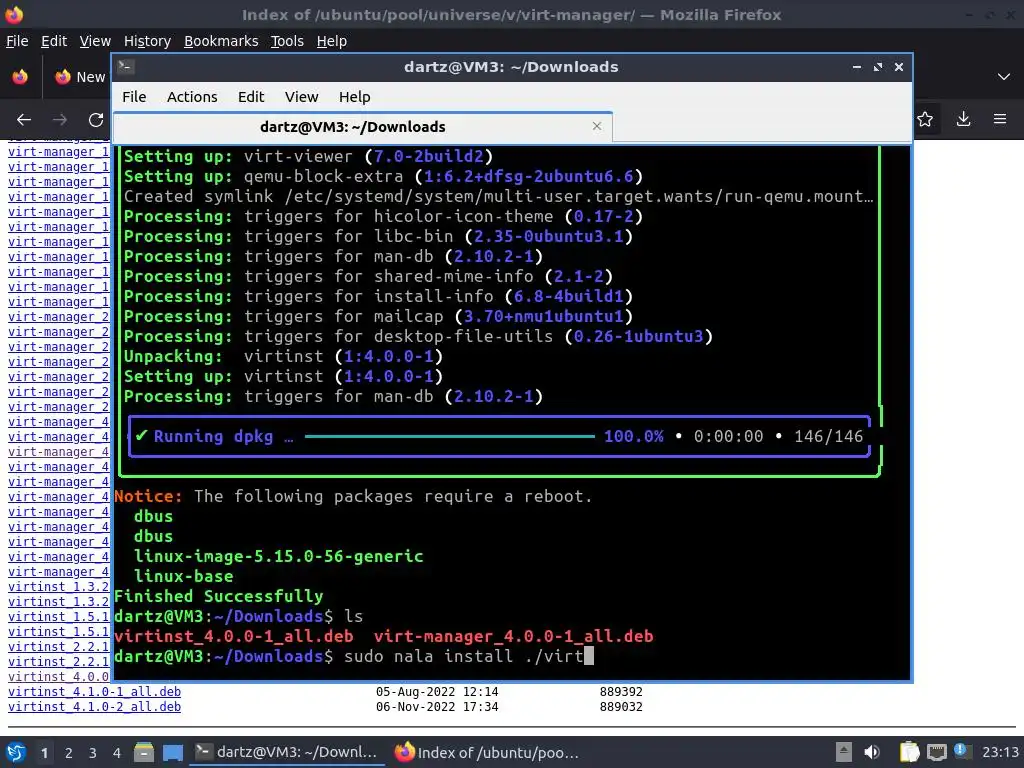This screenshot has width=1024, height=768.
Task: Click the Created symlink line in the terminal
Action: click(x=498, y=197)
